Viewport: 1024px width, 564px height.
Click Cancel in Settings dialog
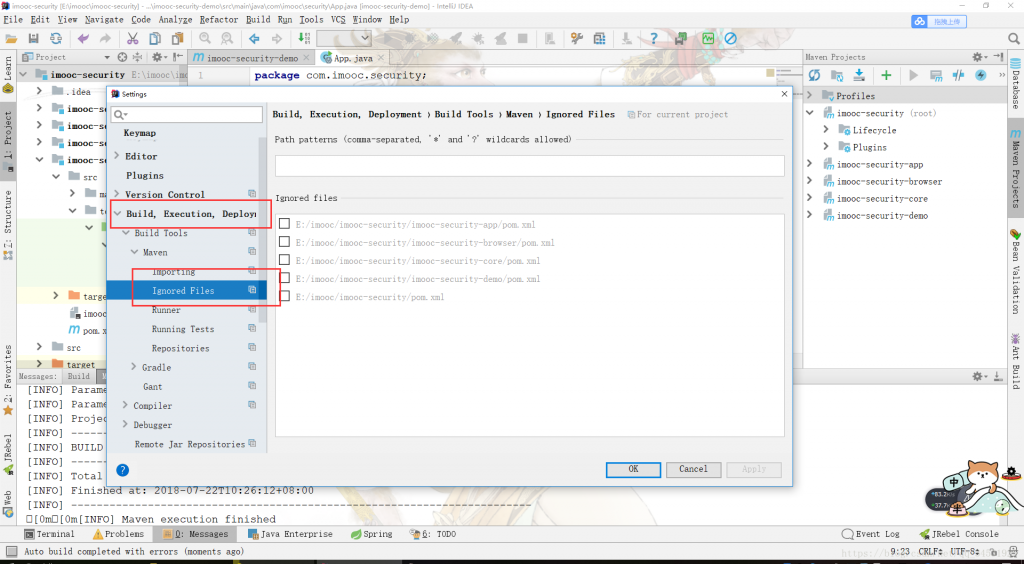693,469
